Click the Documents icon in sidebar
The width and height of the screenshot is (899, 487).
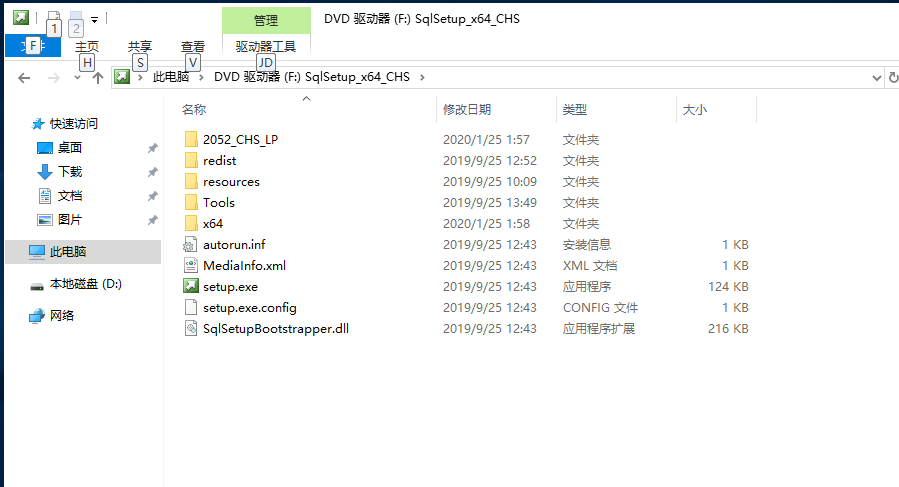pos(45,196)
